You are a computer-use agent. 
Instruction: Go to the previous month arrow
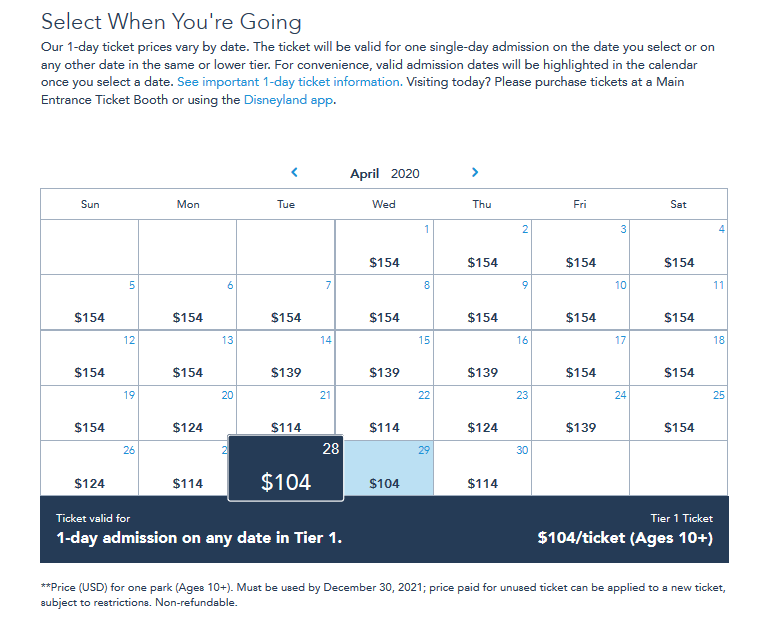coord(294,172)
